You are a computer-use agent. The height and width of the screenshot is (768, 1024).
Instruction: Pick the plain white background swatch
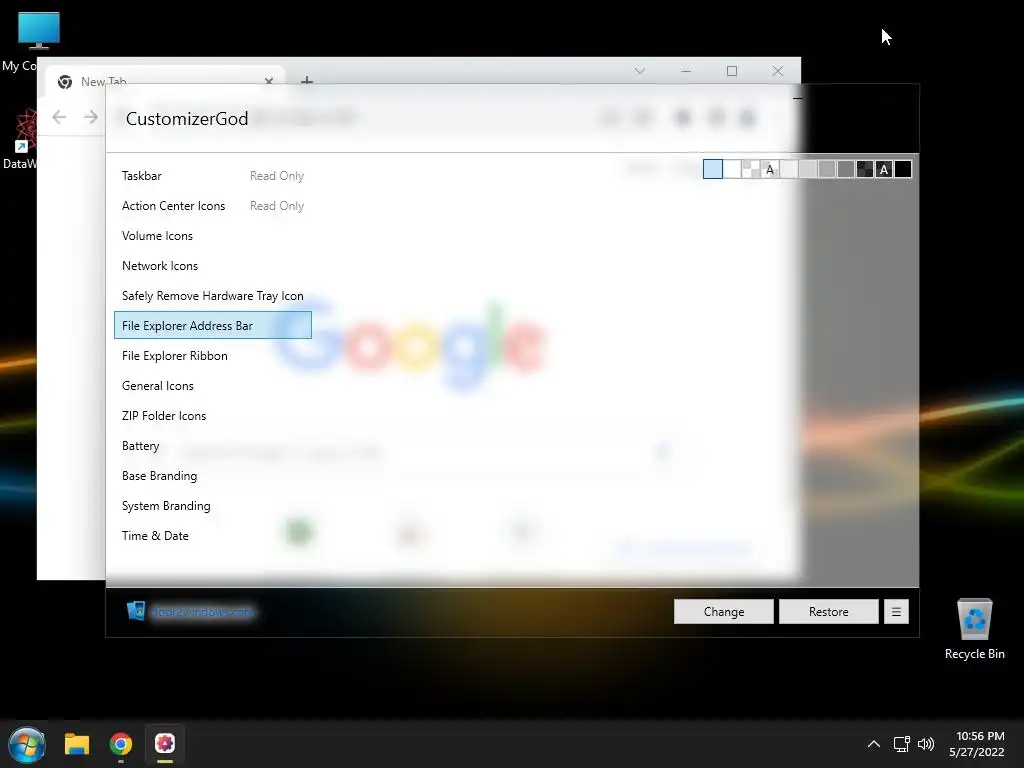(732, 169)
